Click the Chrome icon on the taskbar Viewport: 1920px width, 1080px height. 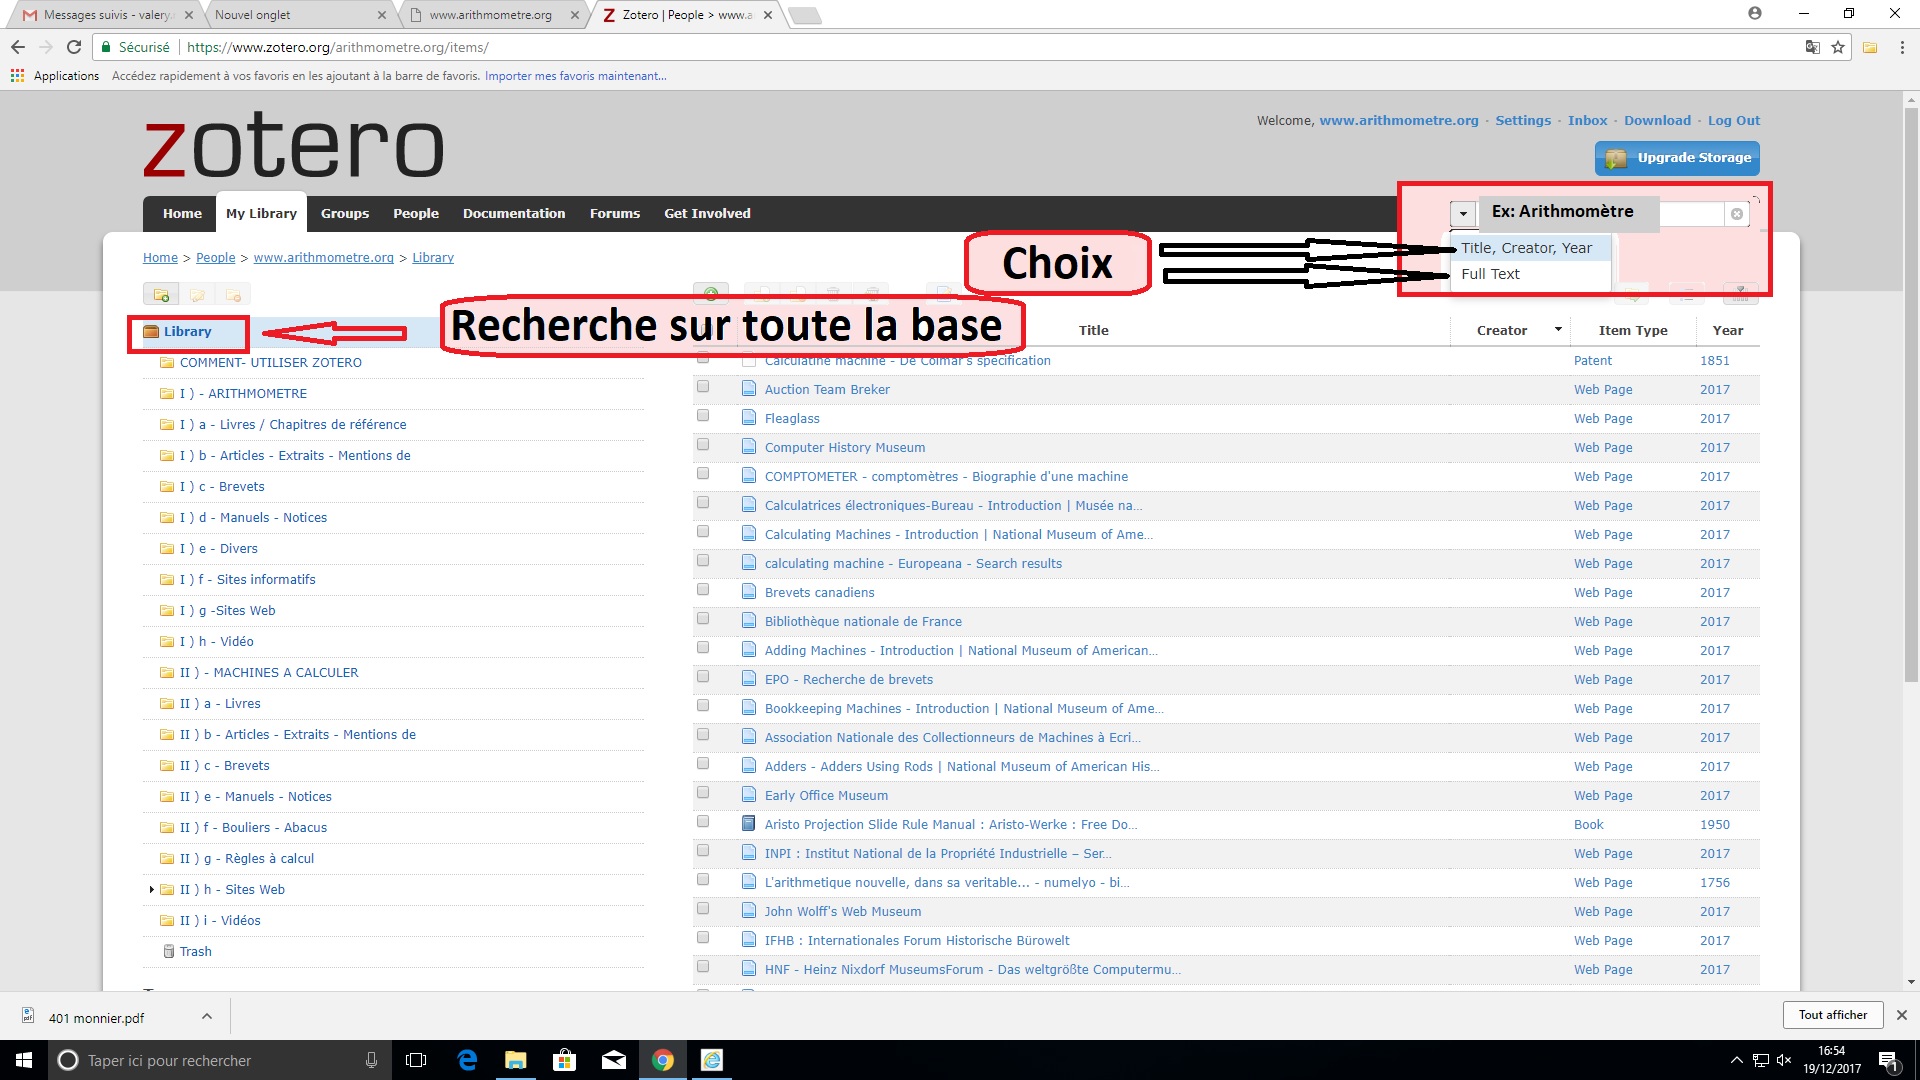pos(663,1060)
